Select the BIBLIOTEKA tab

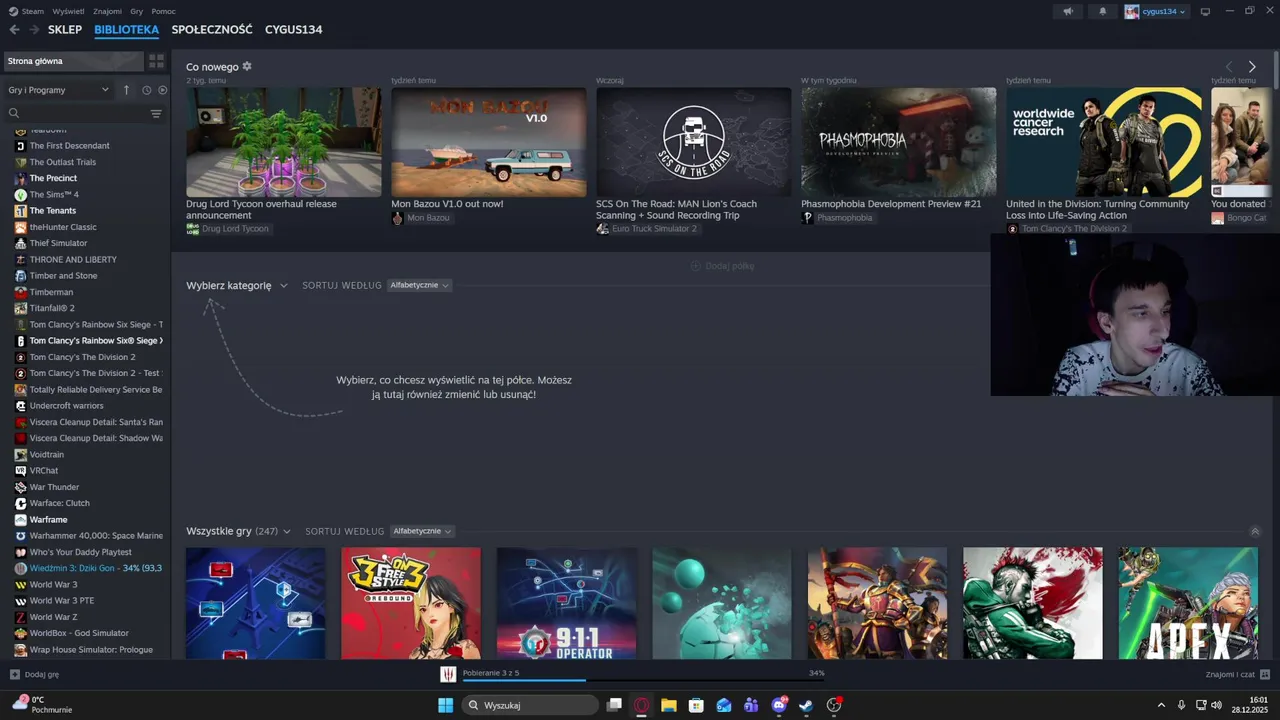point(126,30)
